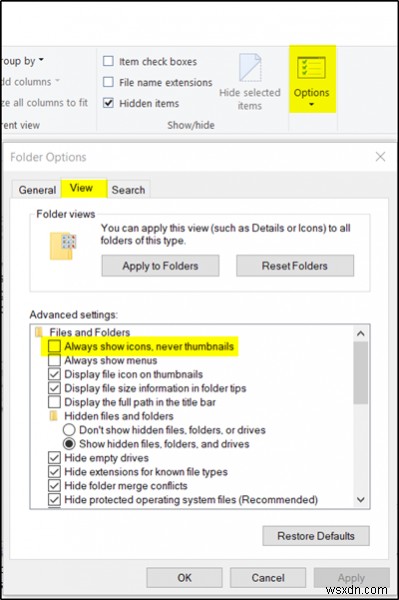Uncheck Hide empty drives
The width and height of the screenshot is (399, 600).
coord(54,458)
